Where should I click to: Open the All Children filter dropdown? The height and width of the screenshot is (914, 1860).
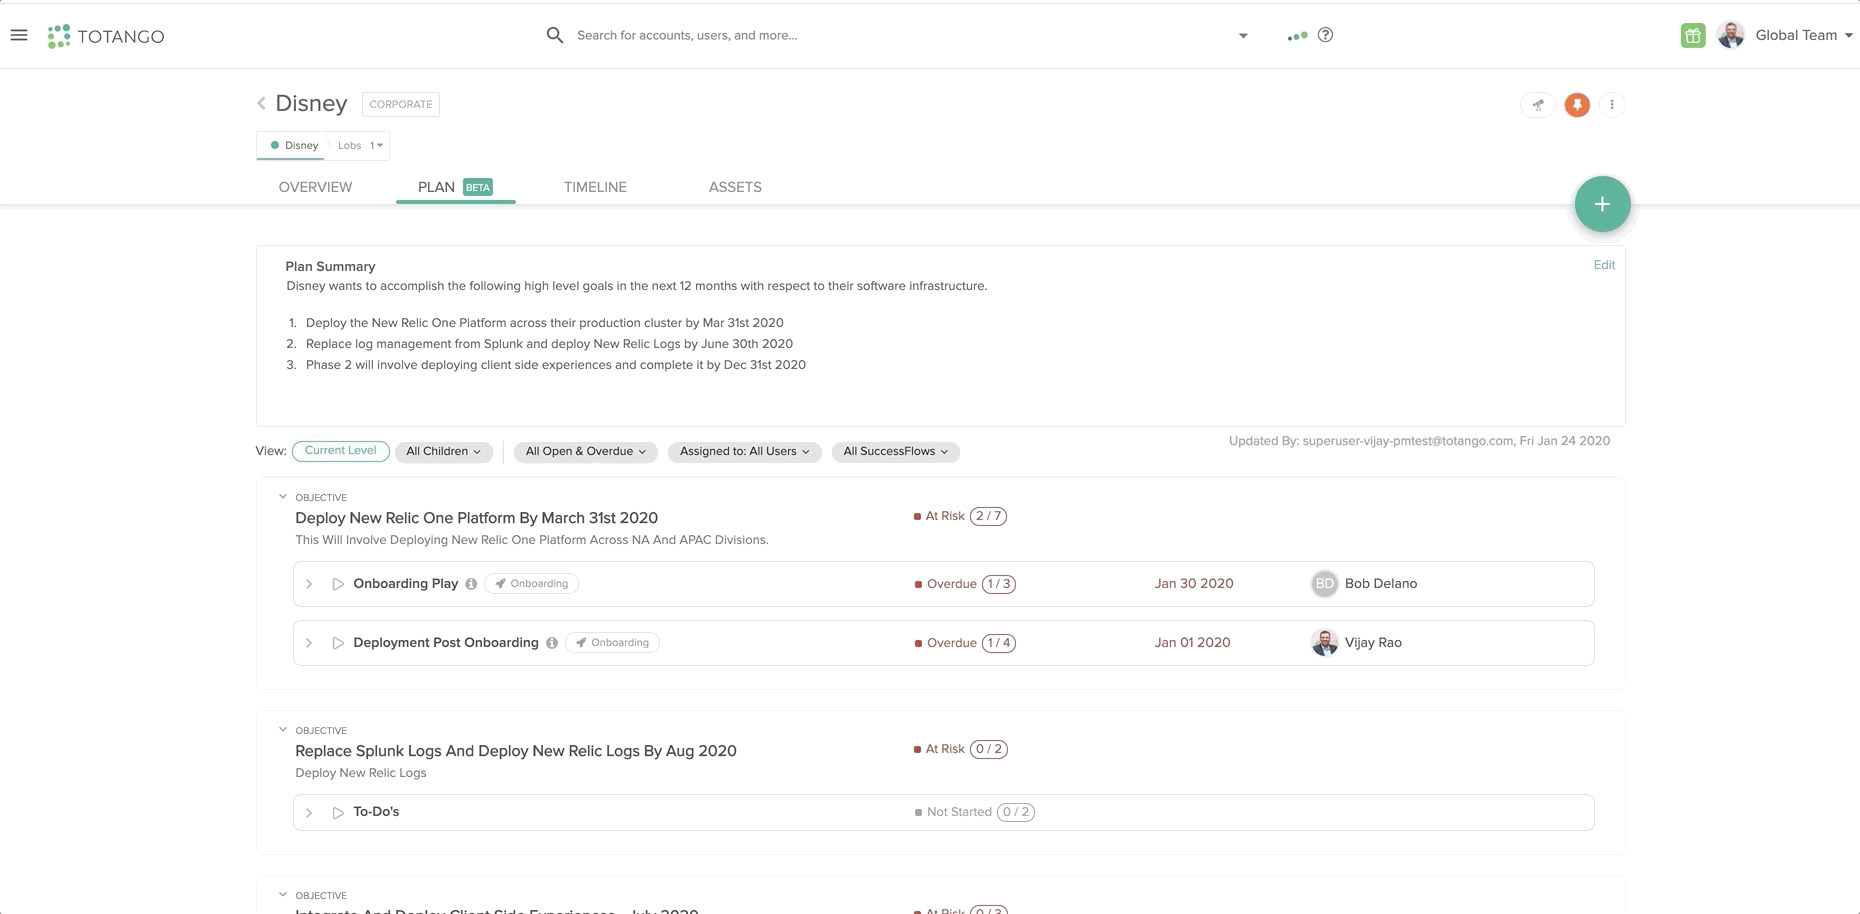[443, 452]
